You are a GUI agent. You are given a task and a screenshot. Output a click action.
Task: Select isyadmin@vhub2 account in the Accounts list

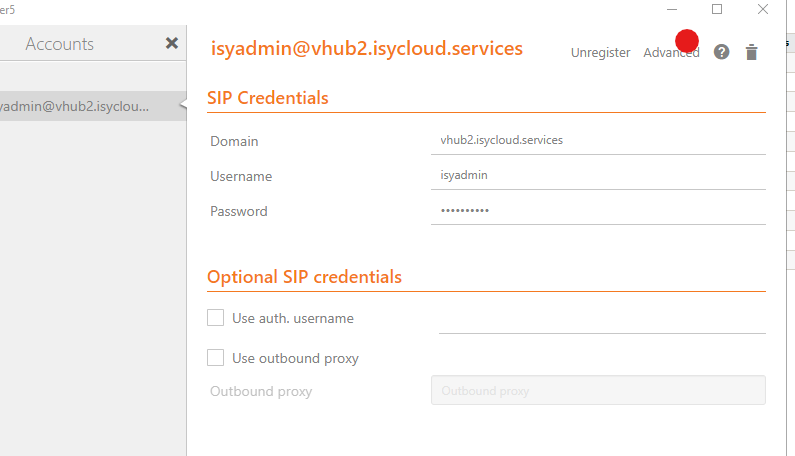[92, 106]
